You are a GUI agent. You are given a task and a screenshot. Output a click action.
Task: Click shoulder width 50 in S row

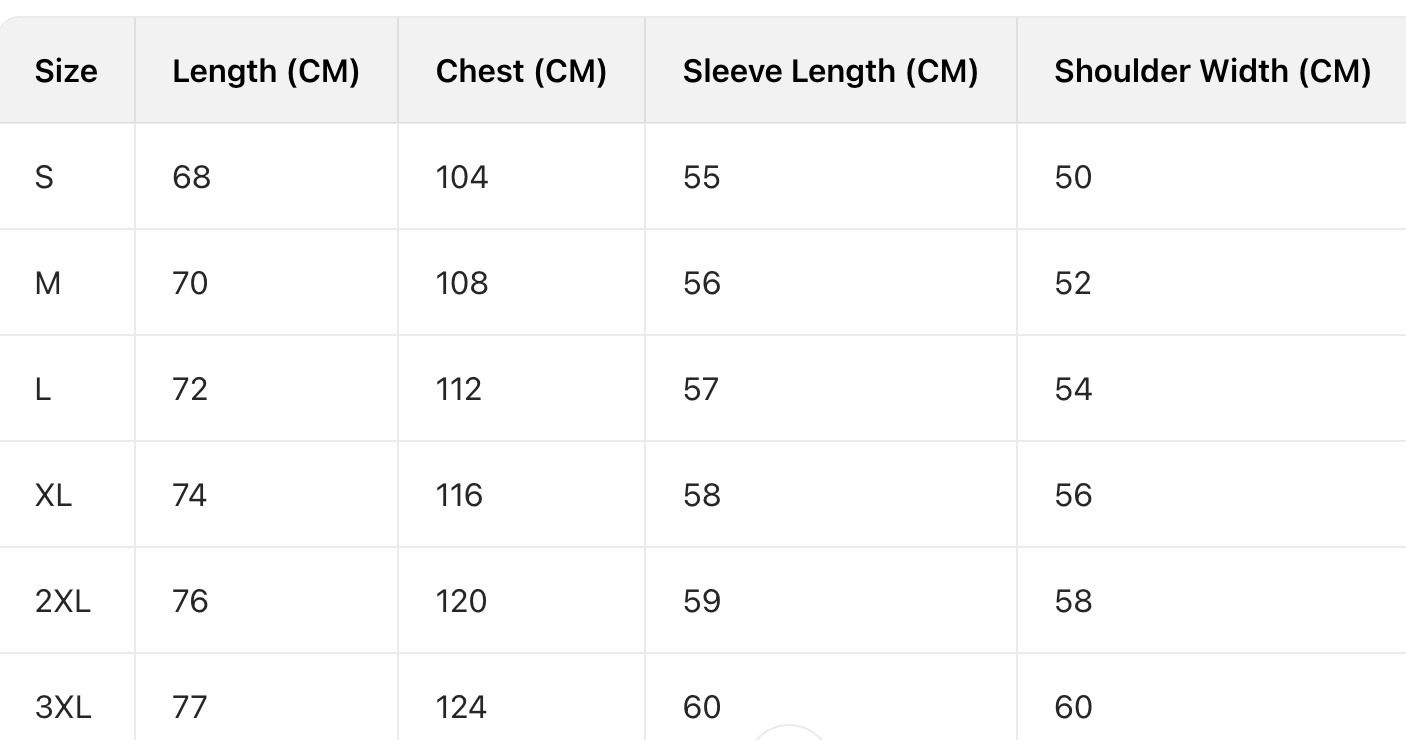1073,177
